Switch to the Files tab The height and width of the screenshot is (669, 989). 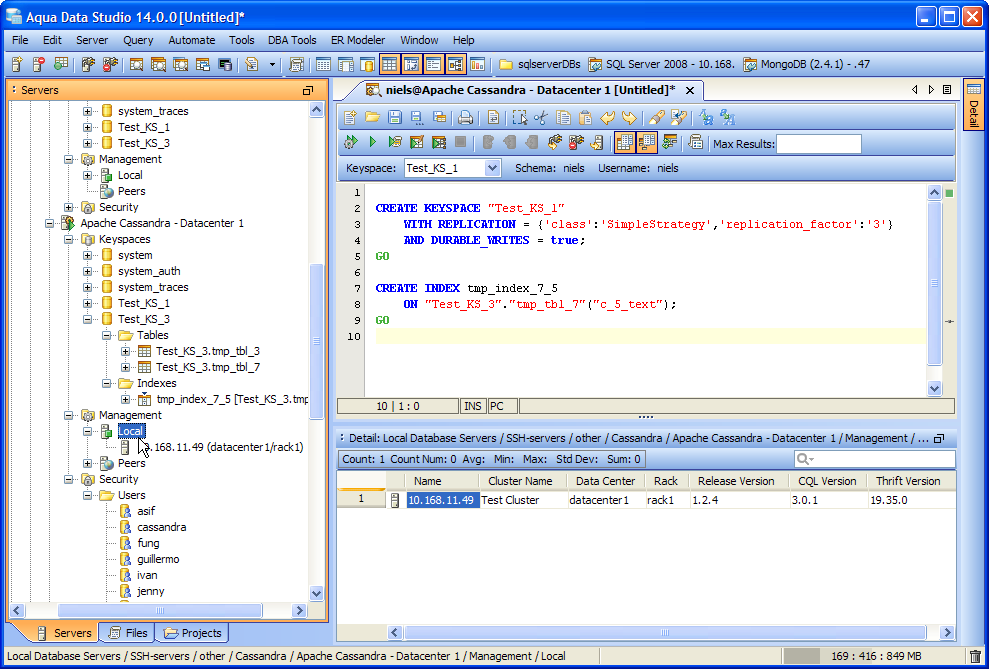[x=128, y=633]
